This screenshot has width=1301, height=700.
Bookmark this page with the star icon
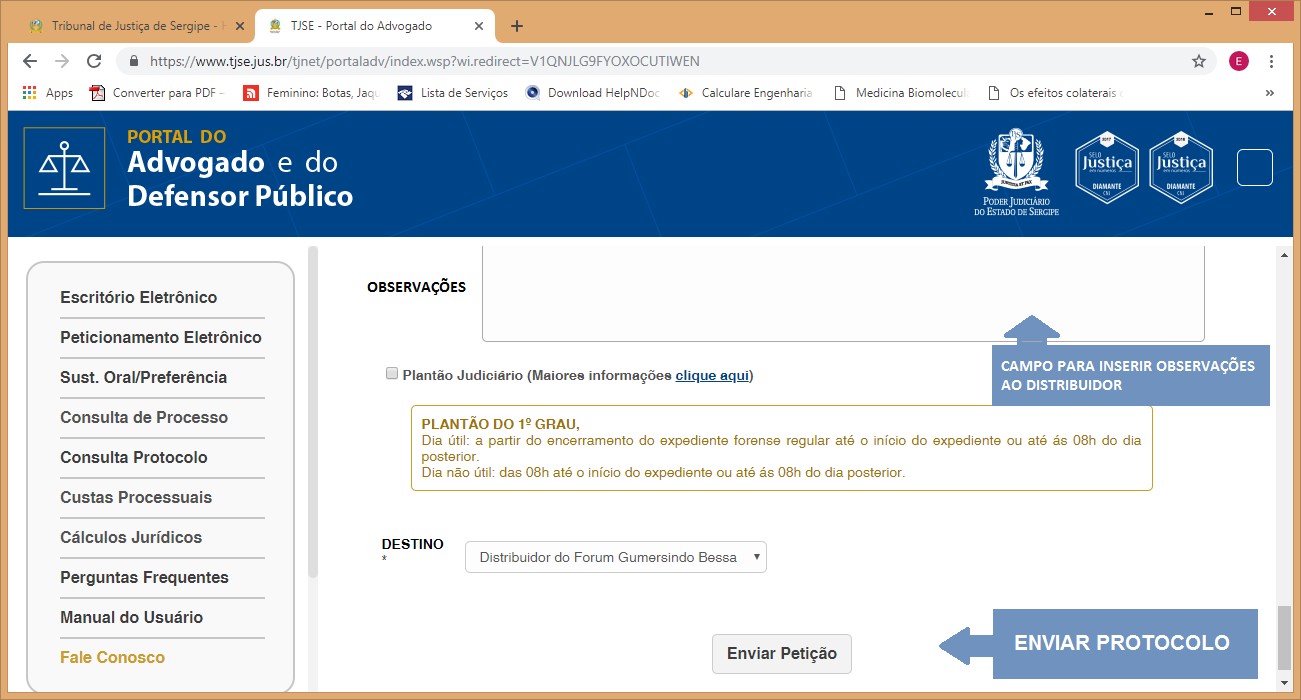(x=1198, y=61)
